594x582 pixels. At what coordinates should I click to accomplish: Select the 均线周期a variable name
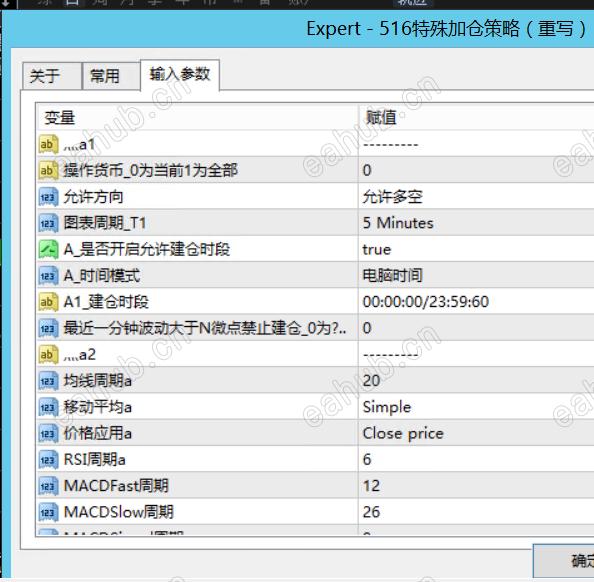pos(97,381)
